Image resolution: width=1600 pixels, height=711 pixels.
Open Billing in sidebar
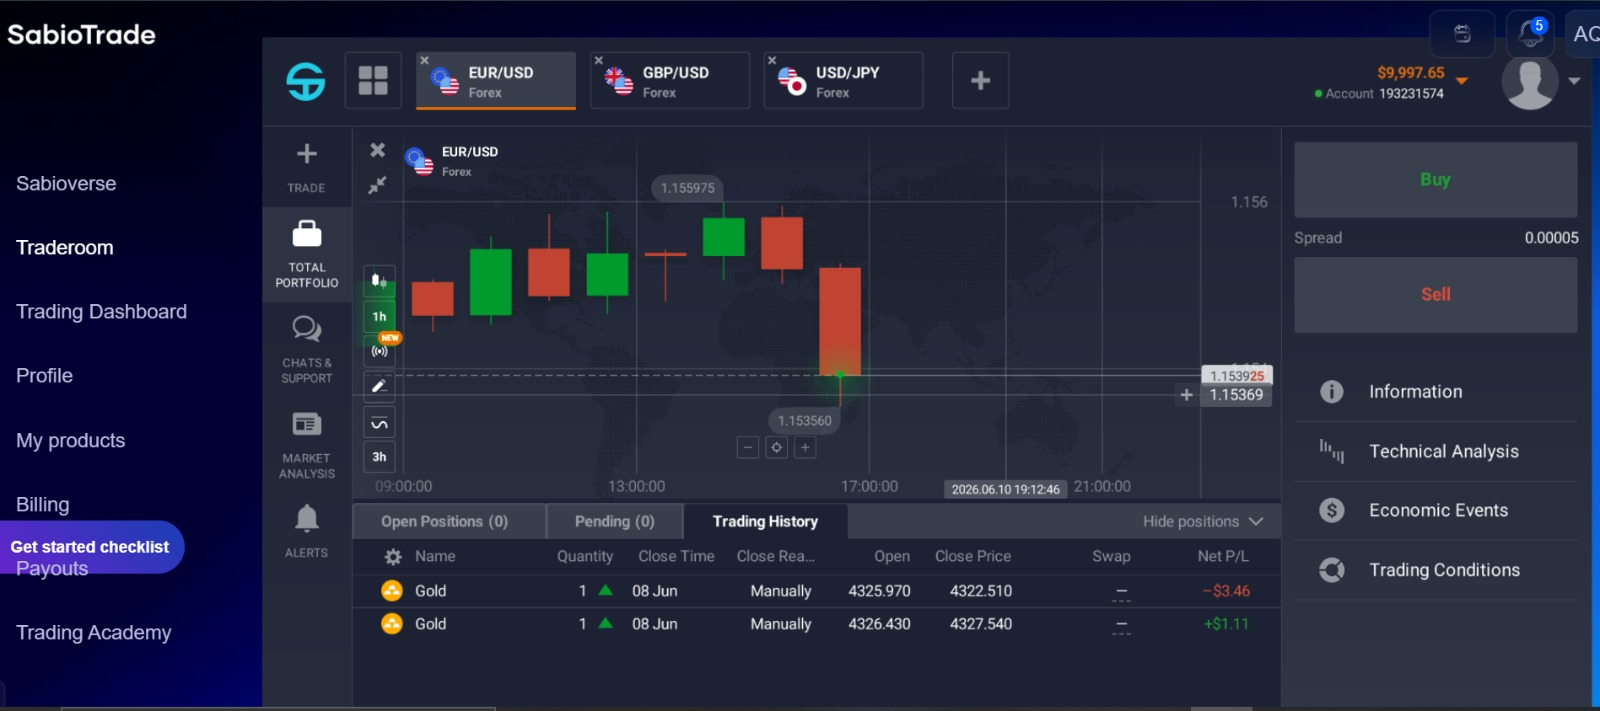[x=42, y=505]
